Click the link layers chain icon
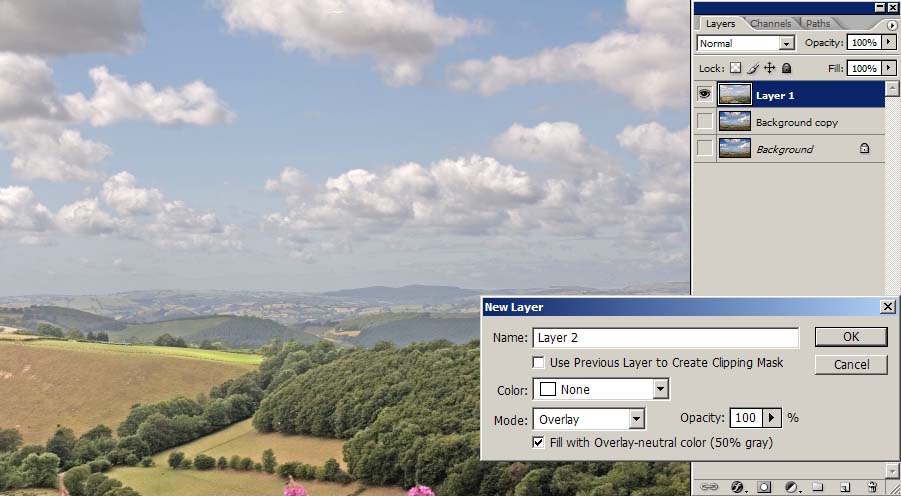 tap(709, 487)
